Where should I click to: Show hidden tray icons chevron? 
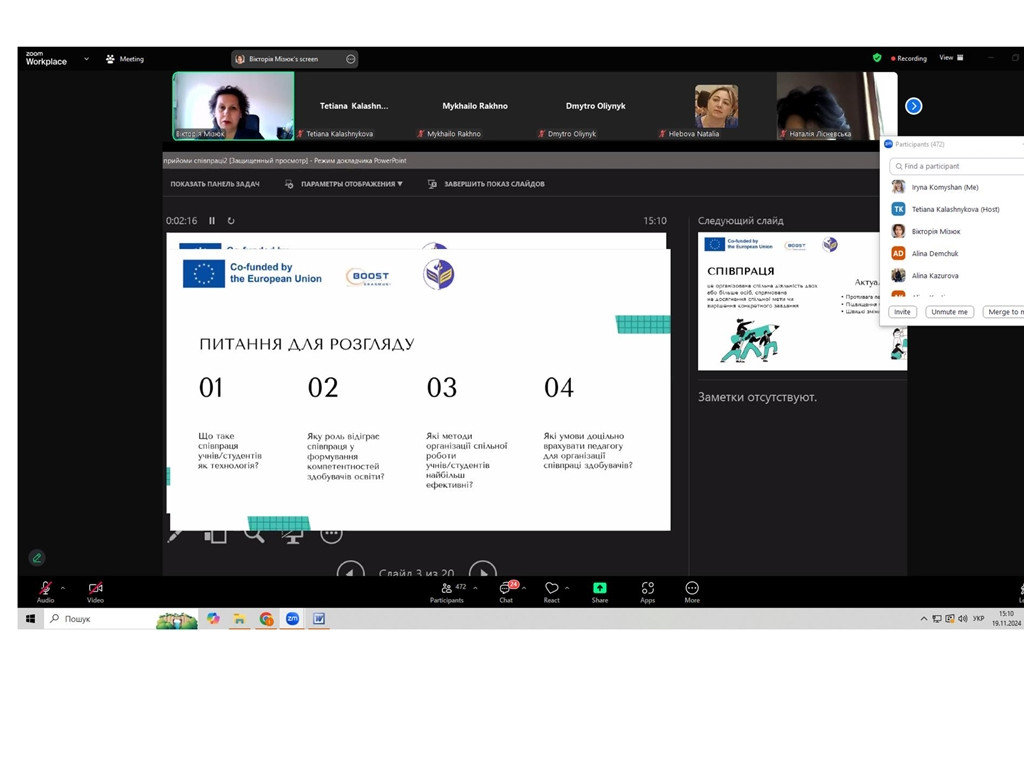[x=923, y=618]
